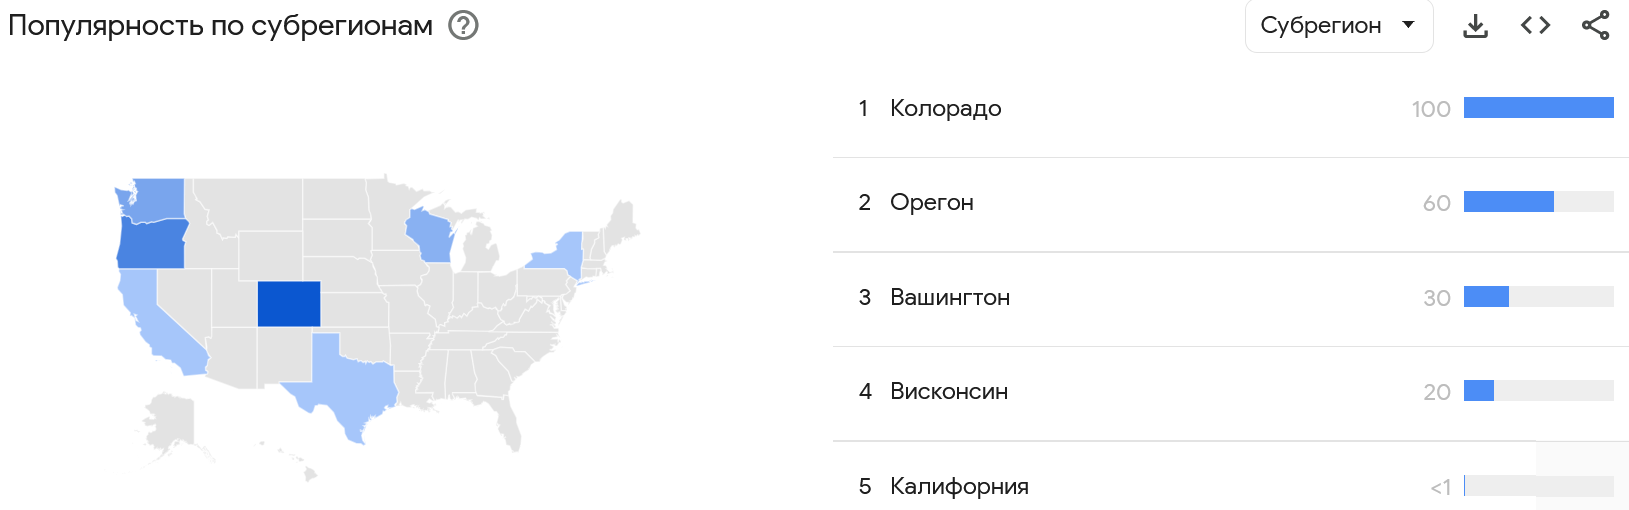Click Oregon state on the map

coord(151,244)
